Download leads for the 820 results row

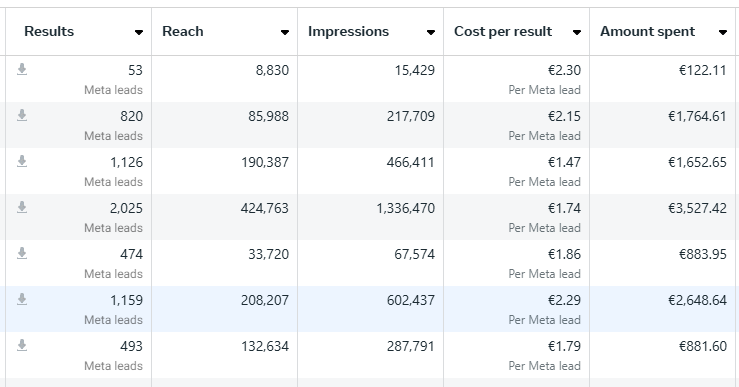pos(22,115)
